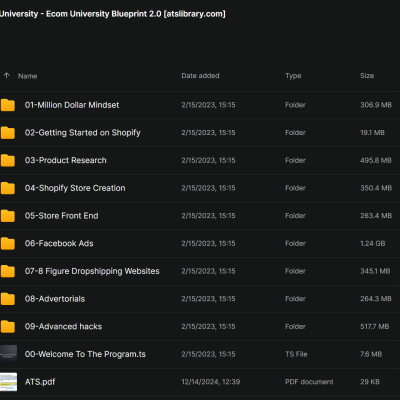Open the 08-Advertorials folder name
Viewport: 400px width, 400px height.
click(x=55, y=299)
